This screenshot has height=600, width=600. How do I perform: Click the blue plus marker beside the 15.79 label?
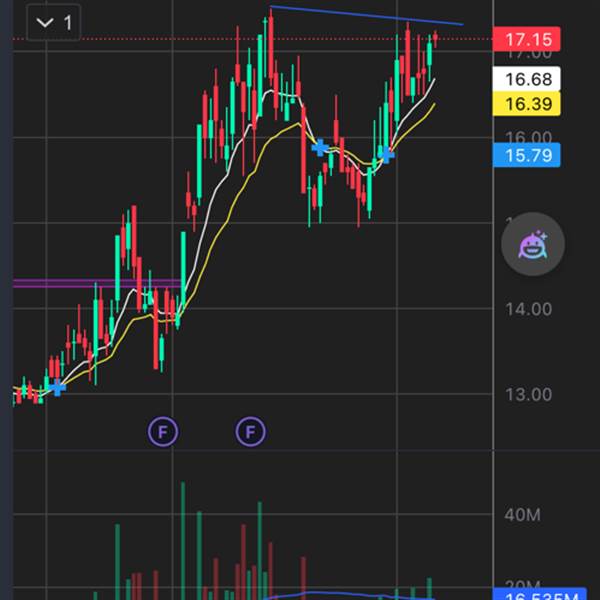coord(386,155)
